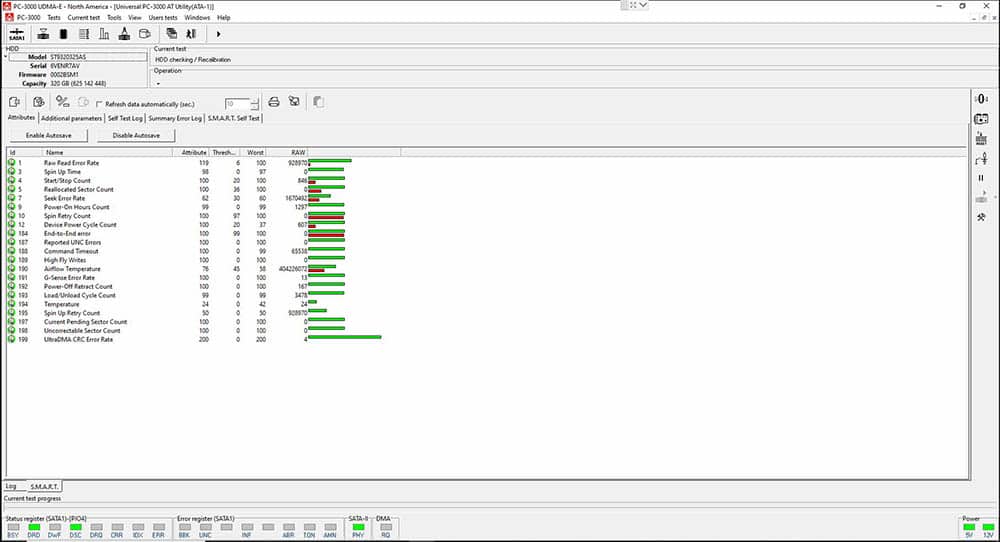1000x542 pixels.
Task: Switch to Additional parameters tab
Action: (x=71, y=118)
